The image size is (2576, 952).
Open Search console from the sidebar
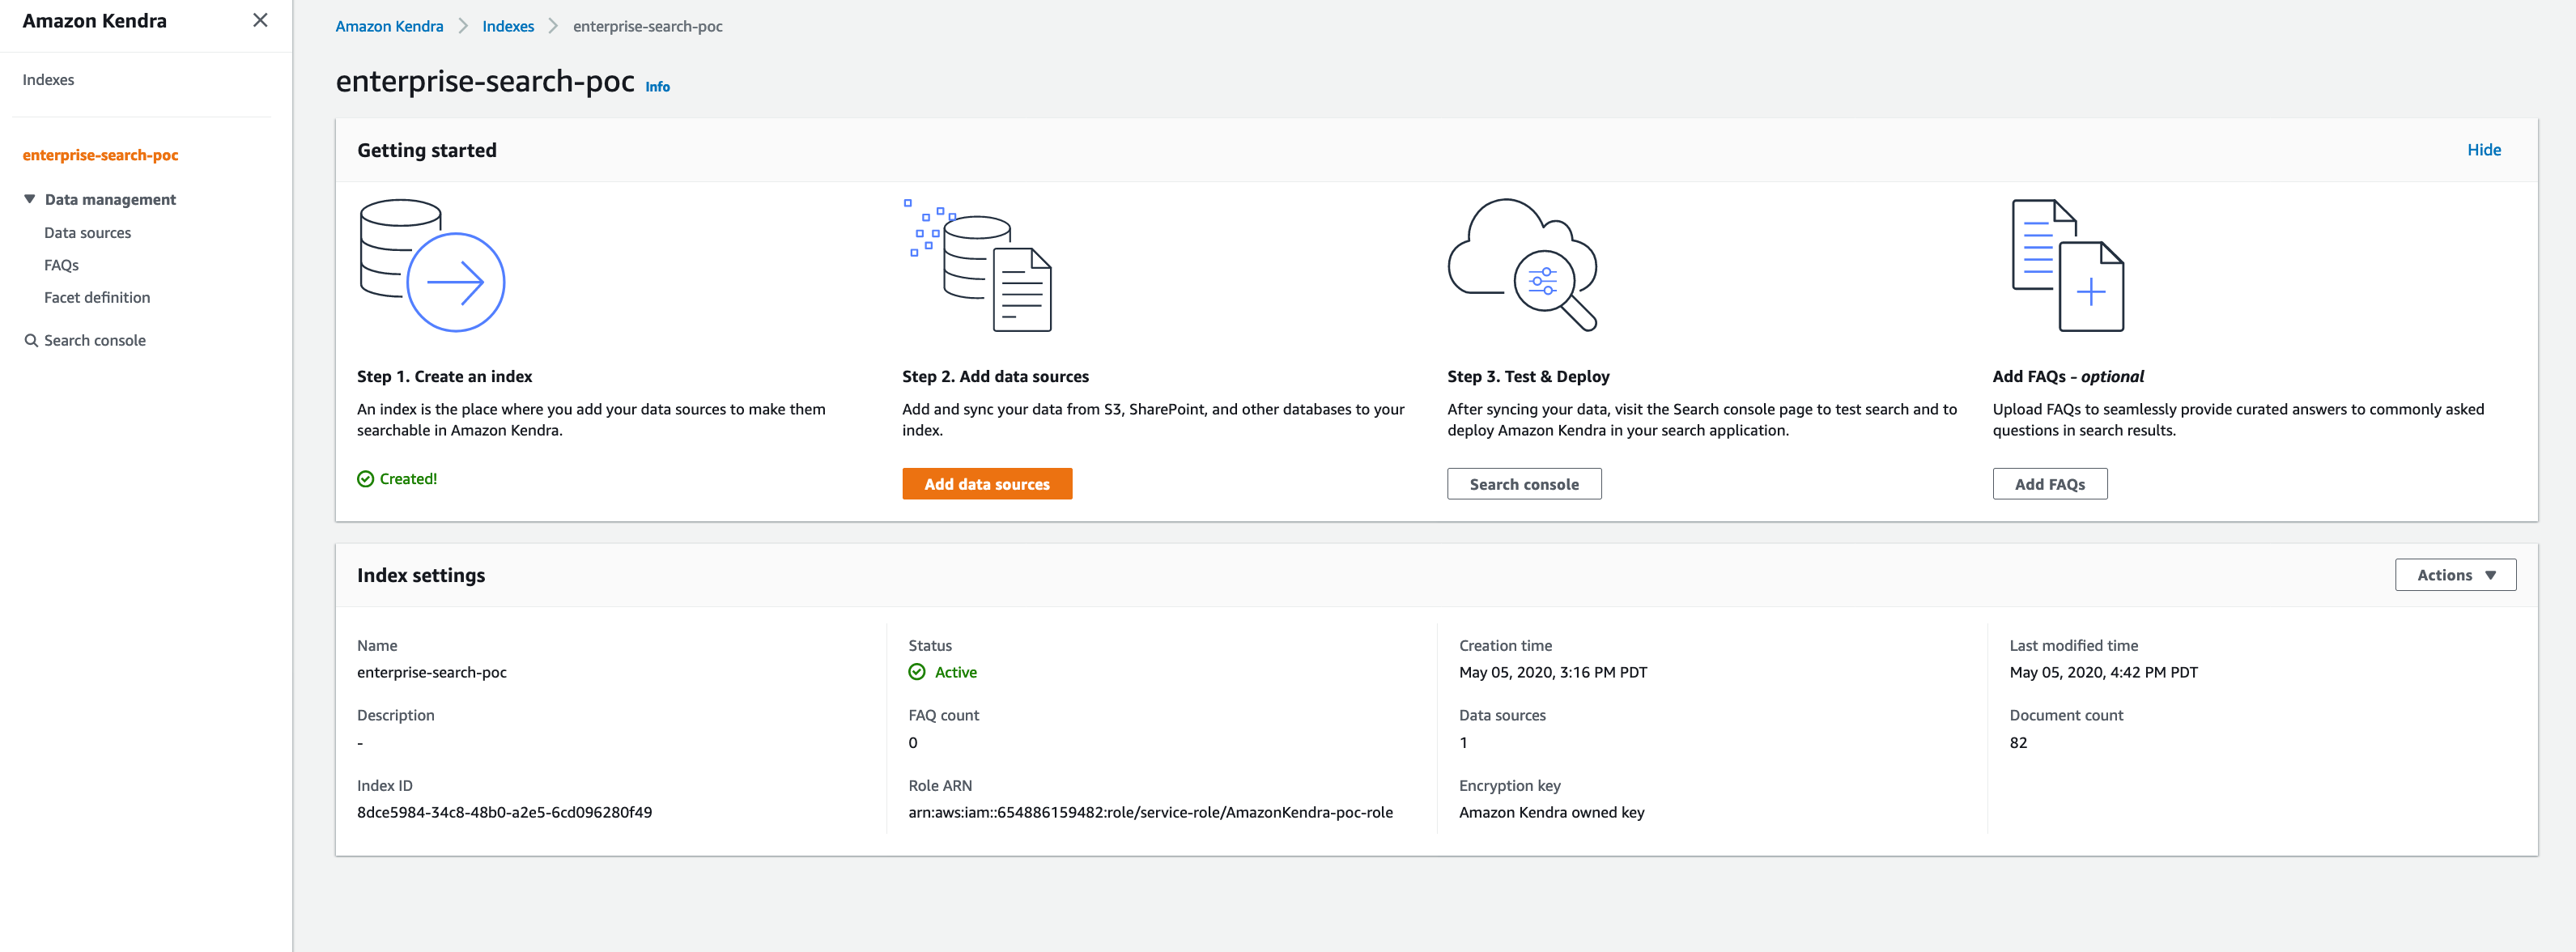[94, 341]
